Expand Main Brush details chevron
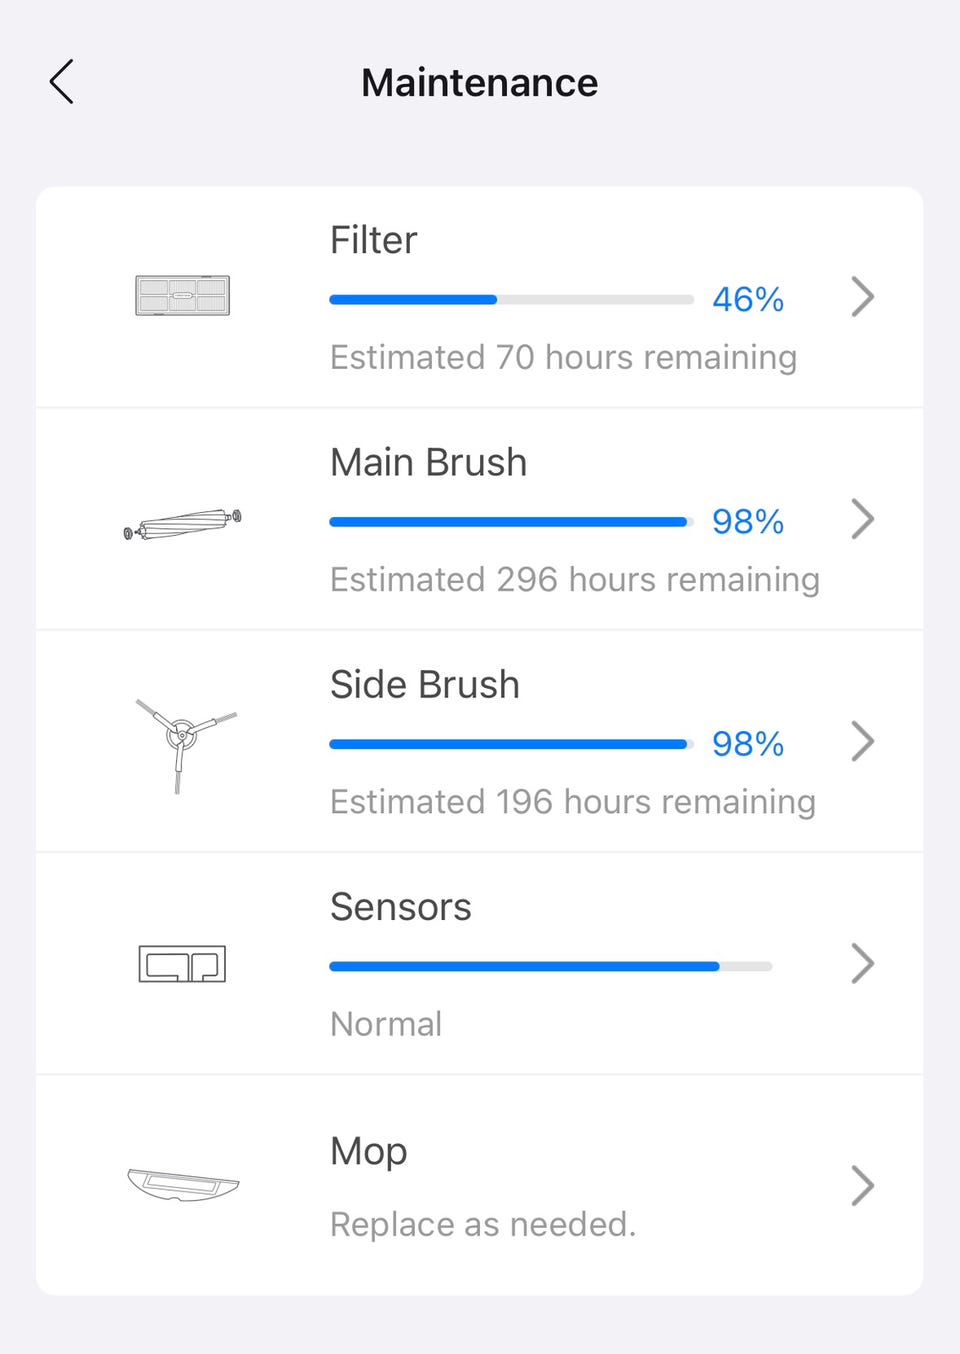Screen dimensions: 960x1354 (x=862, y=519)
